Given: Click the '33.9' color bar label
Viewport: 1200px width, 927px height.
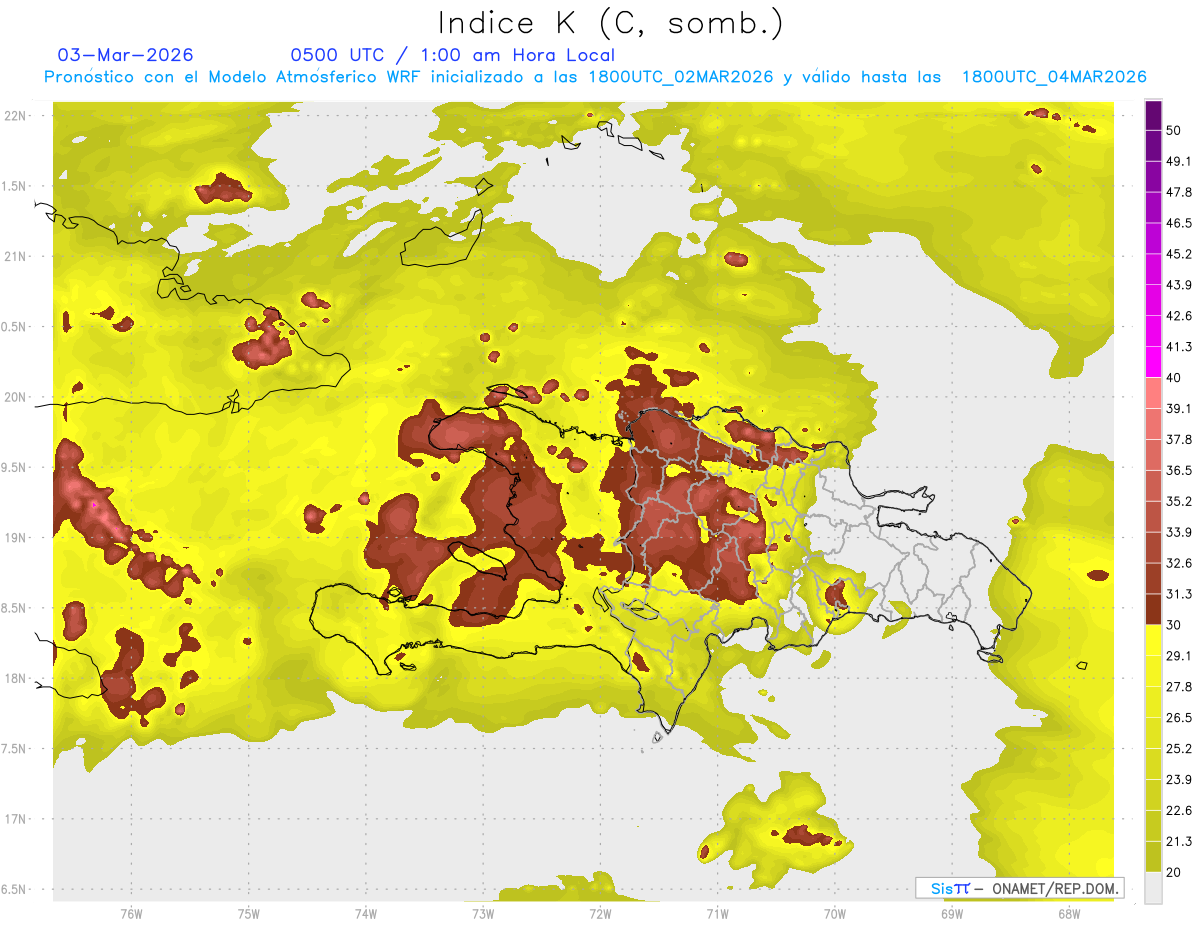Looking at the screenshot, I should (1179, 532).
